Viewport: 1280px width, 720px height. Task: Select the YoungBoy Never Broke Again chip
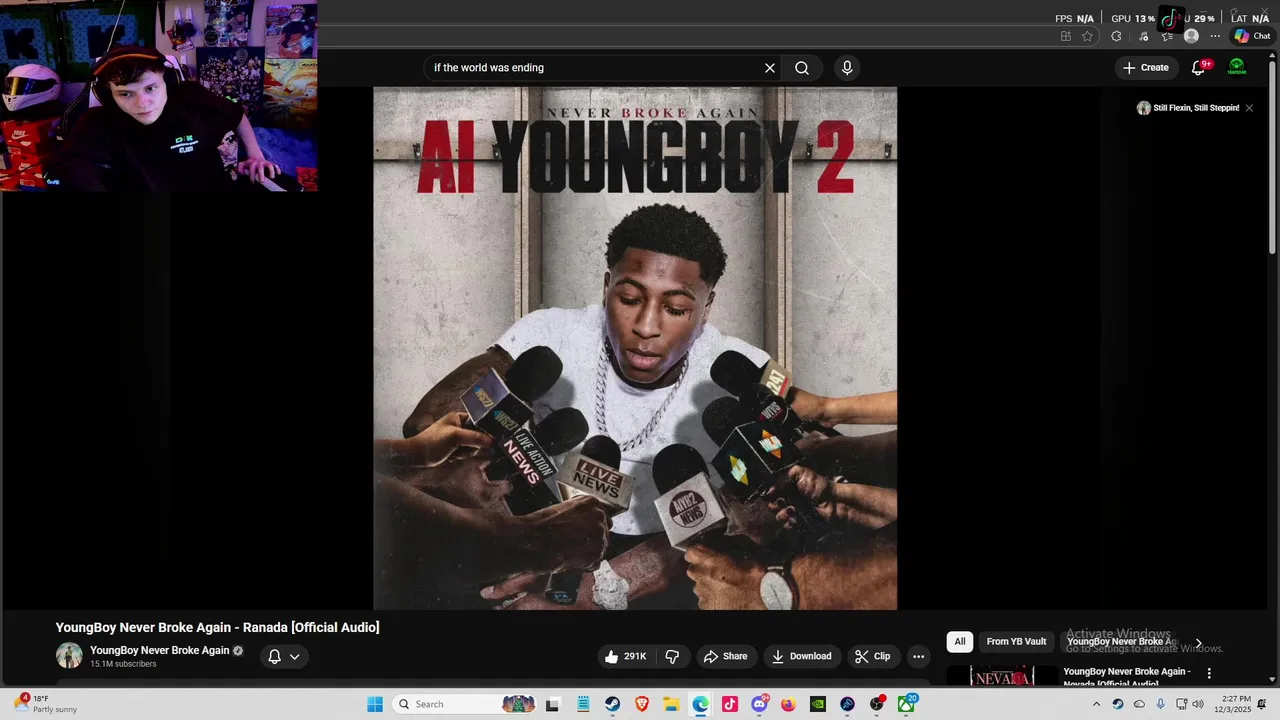point(1121,642)
